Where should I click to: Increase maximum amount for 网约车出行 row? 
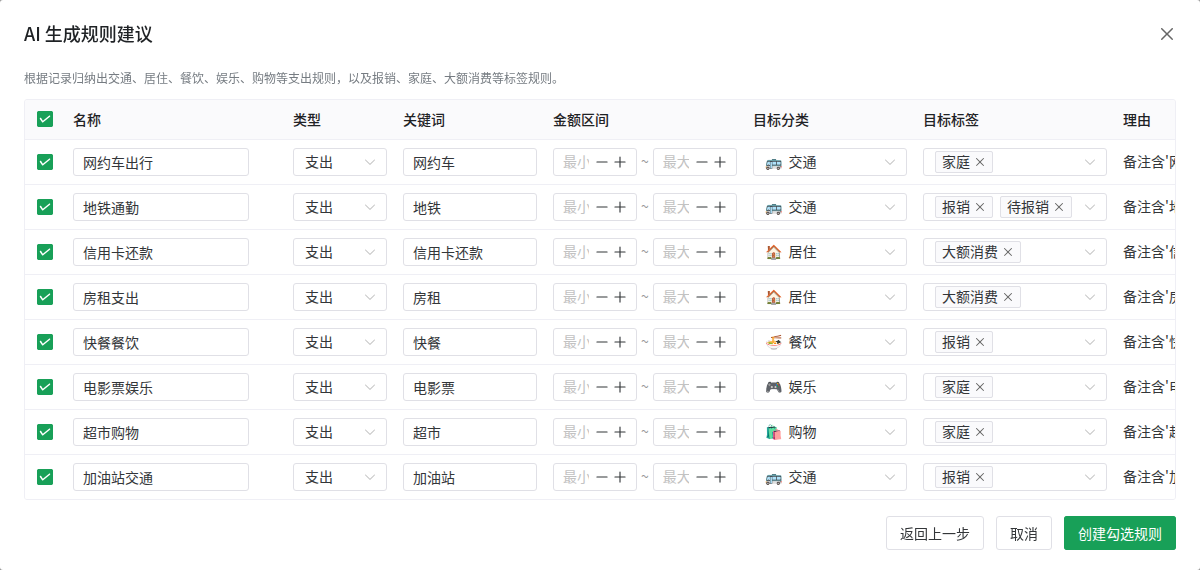tap(720, 162)
